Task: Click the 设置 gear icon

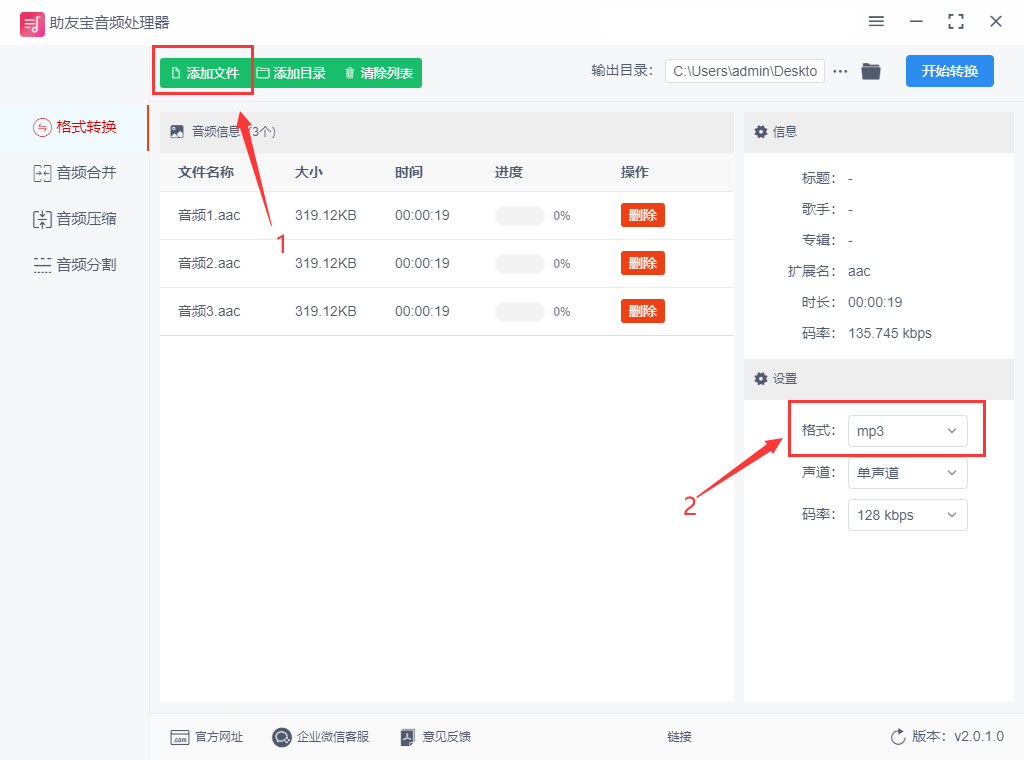Action: [760, 378]
